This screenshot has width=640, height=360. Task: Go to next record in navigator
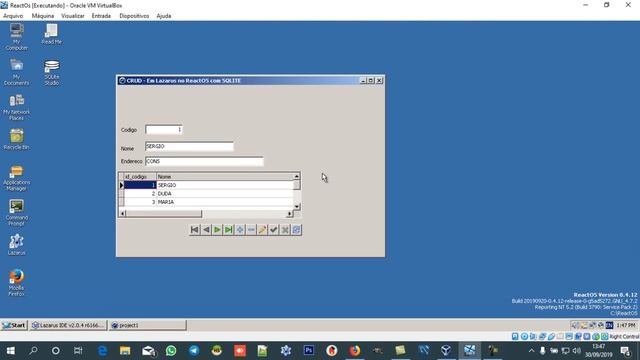(x=217, y=230)
